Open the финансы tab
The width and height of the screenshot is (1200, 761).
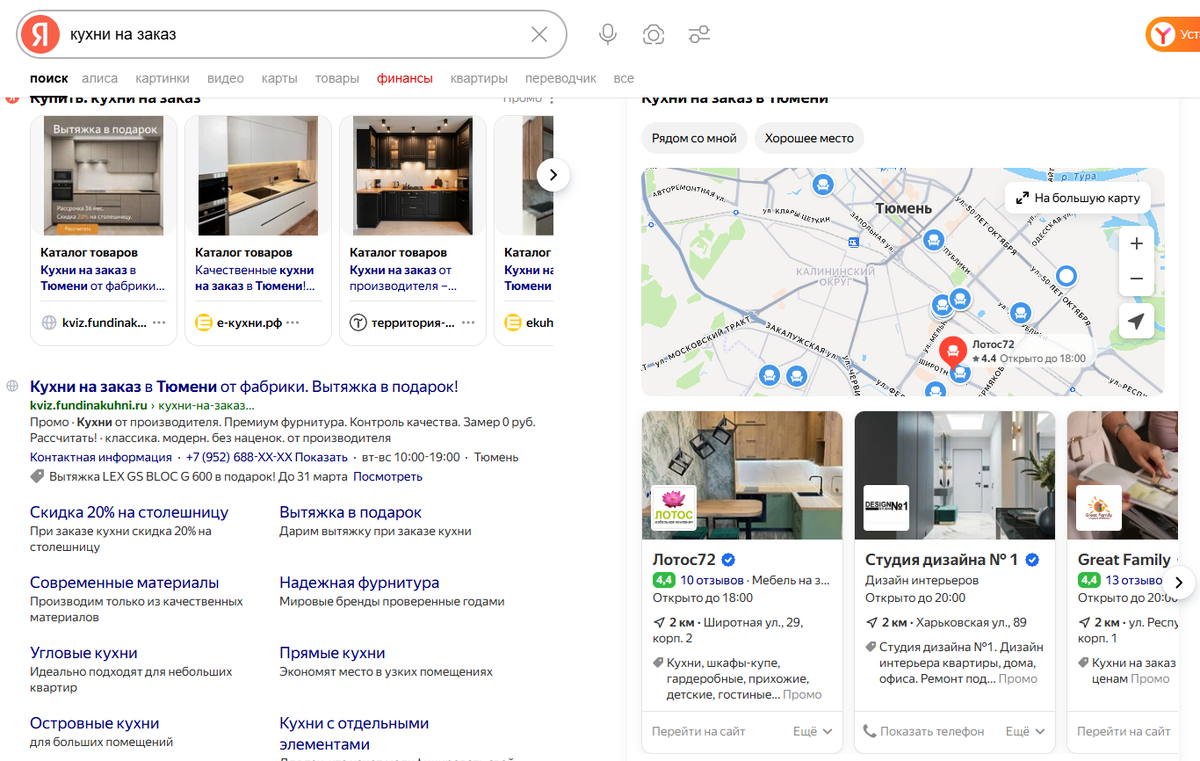pos(405,78)
